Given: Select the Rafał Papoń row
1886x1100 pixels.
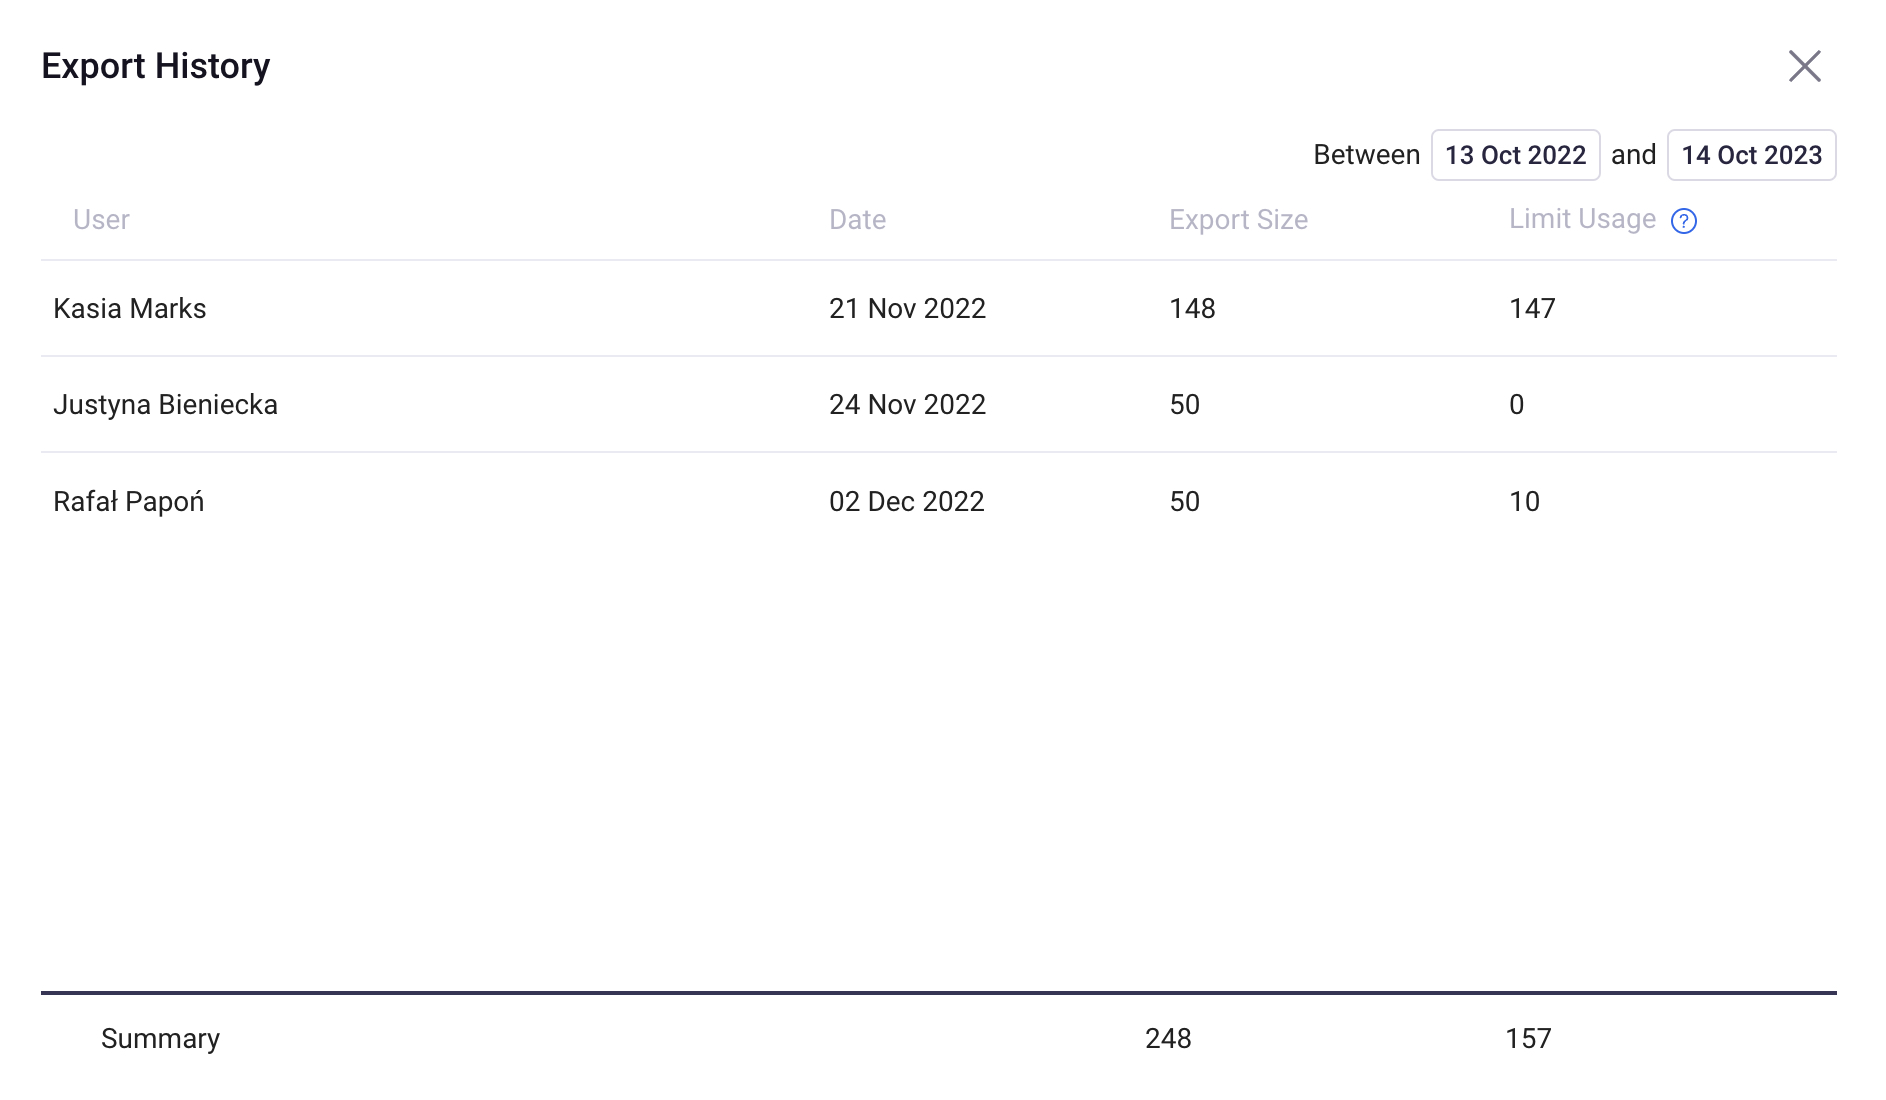Looking at the screenshot, I should 938,501.
